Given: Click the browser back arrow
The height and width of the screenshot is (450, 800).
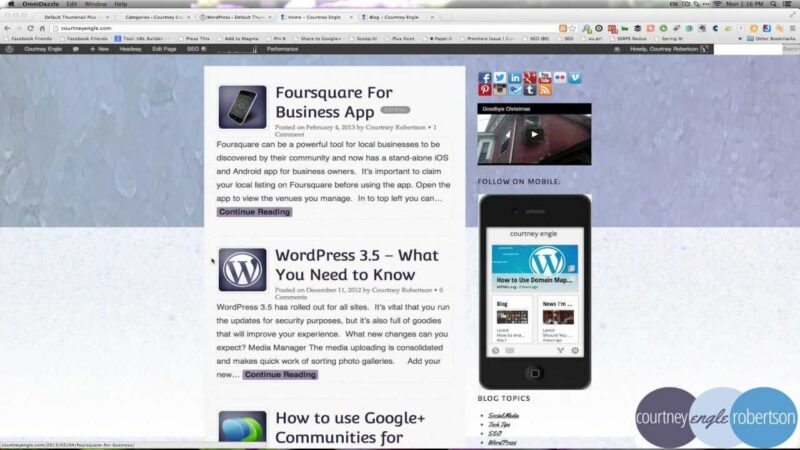Looking at the screenshot, I should click(x=7, y=28).
